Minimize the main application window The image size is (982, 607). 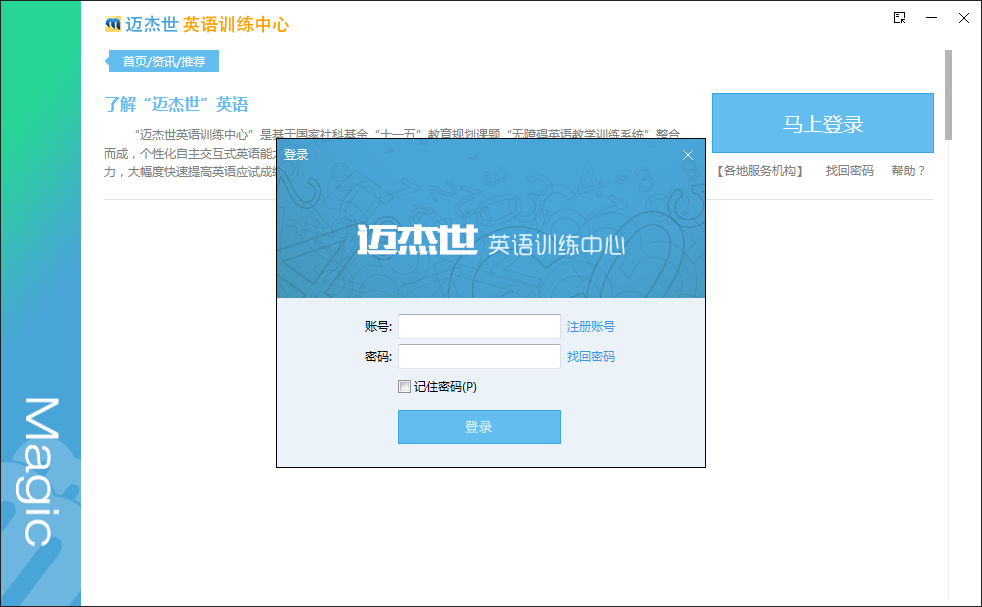click(x=932, y=18)
